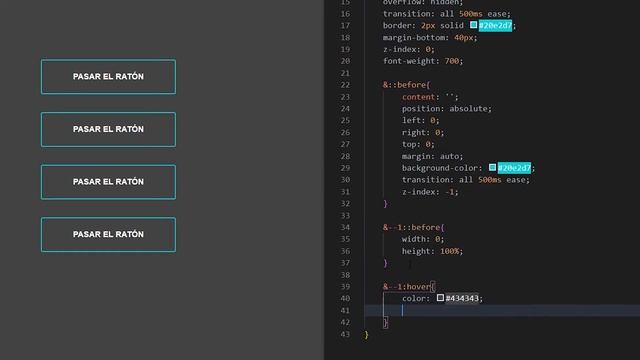640x360 pixels.
Task: Select line via line number 22
Action: [x=345, y=85]
